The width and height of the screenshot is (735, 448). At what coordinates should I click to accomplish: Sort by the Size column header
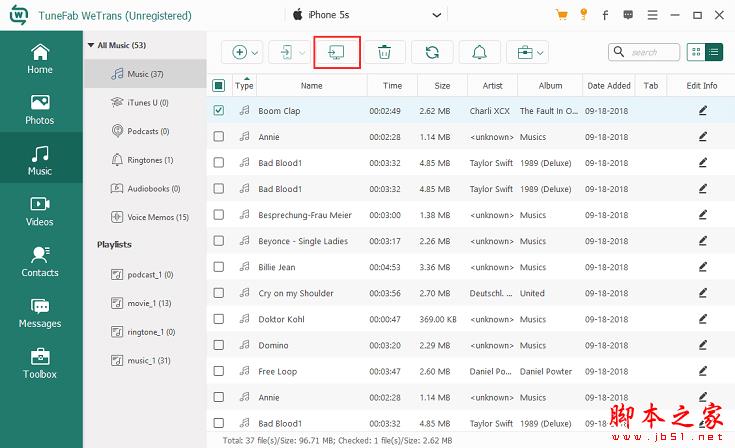[x=442, y=85]
